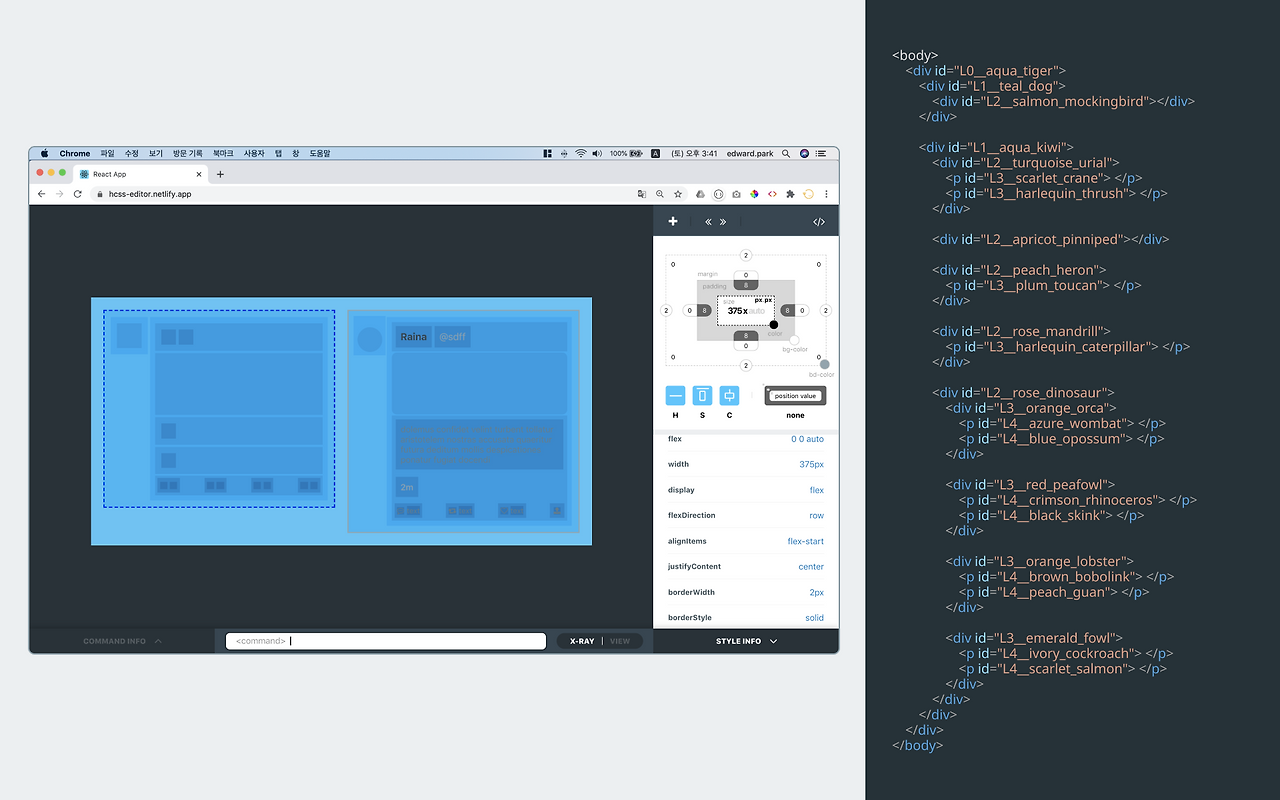Click the black color swatch
Screen dimensions: 1280x800
click(x=774, y=324)
